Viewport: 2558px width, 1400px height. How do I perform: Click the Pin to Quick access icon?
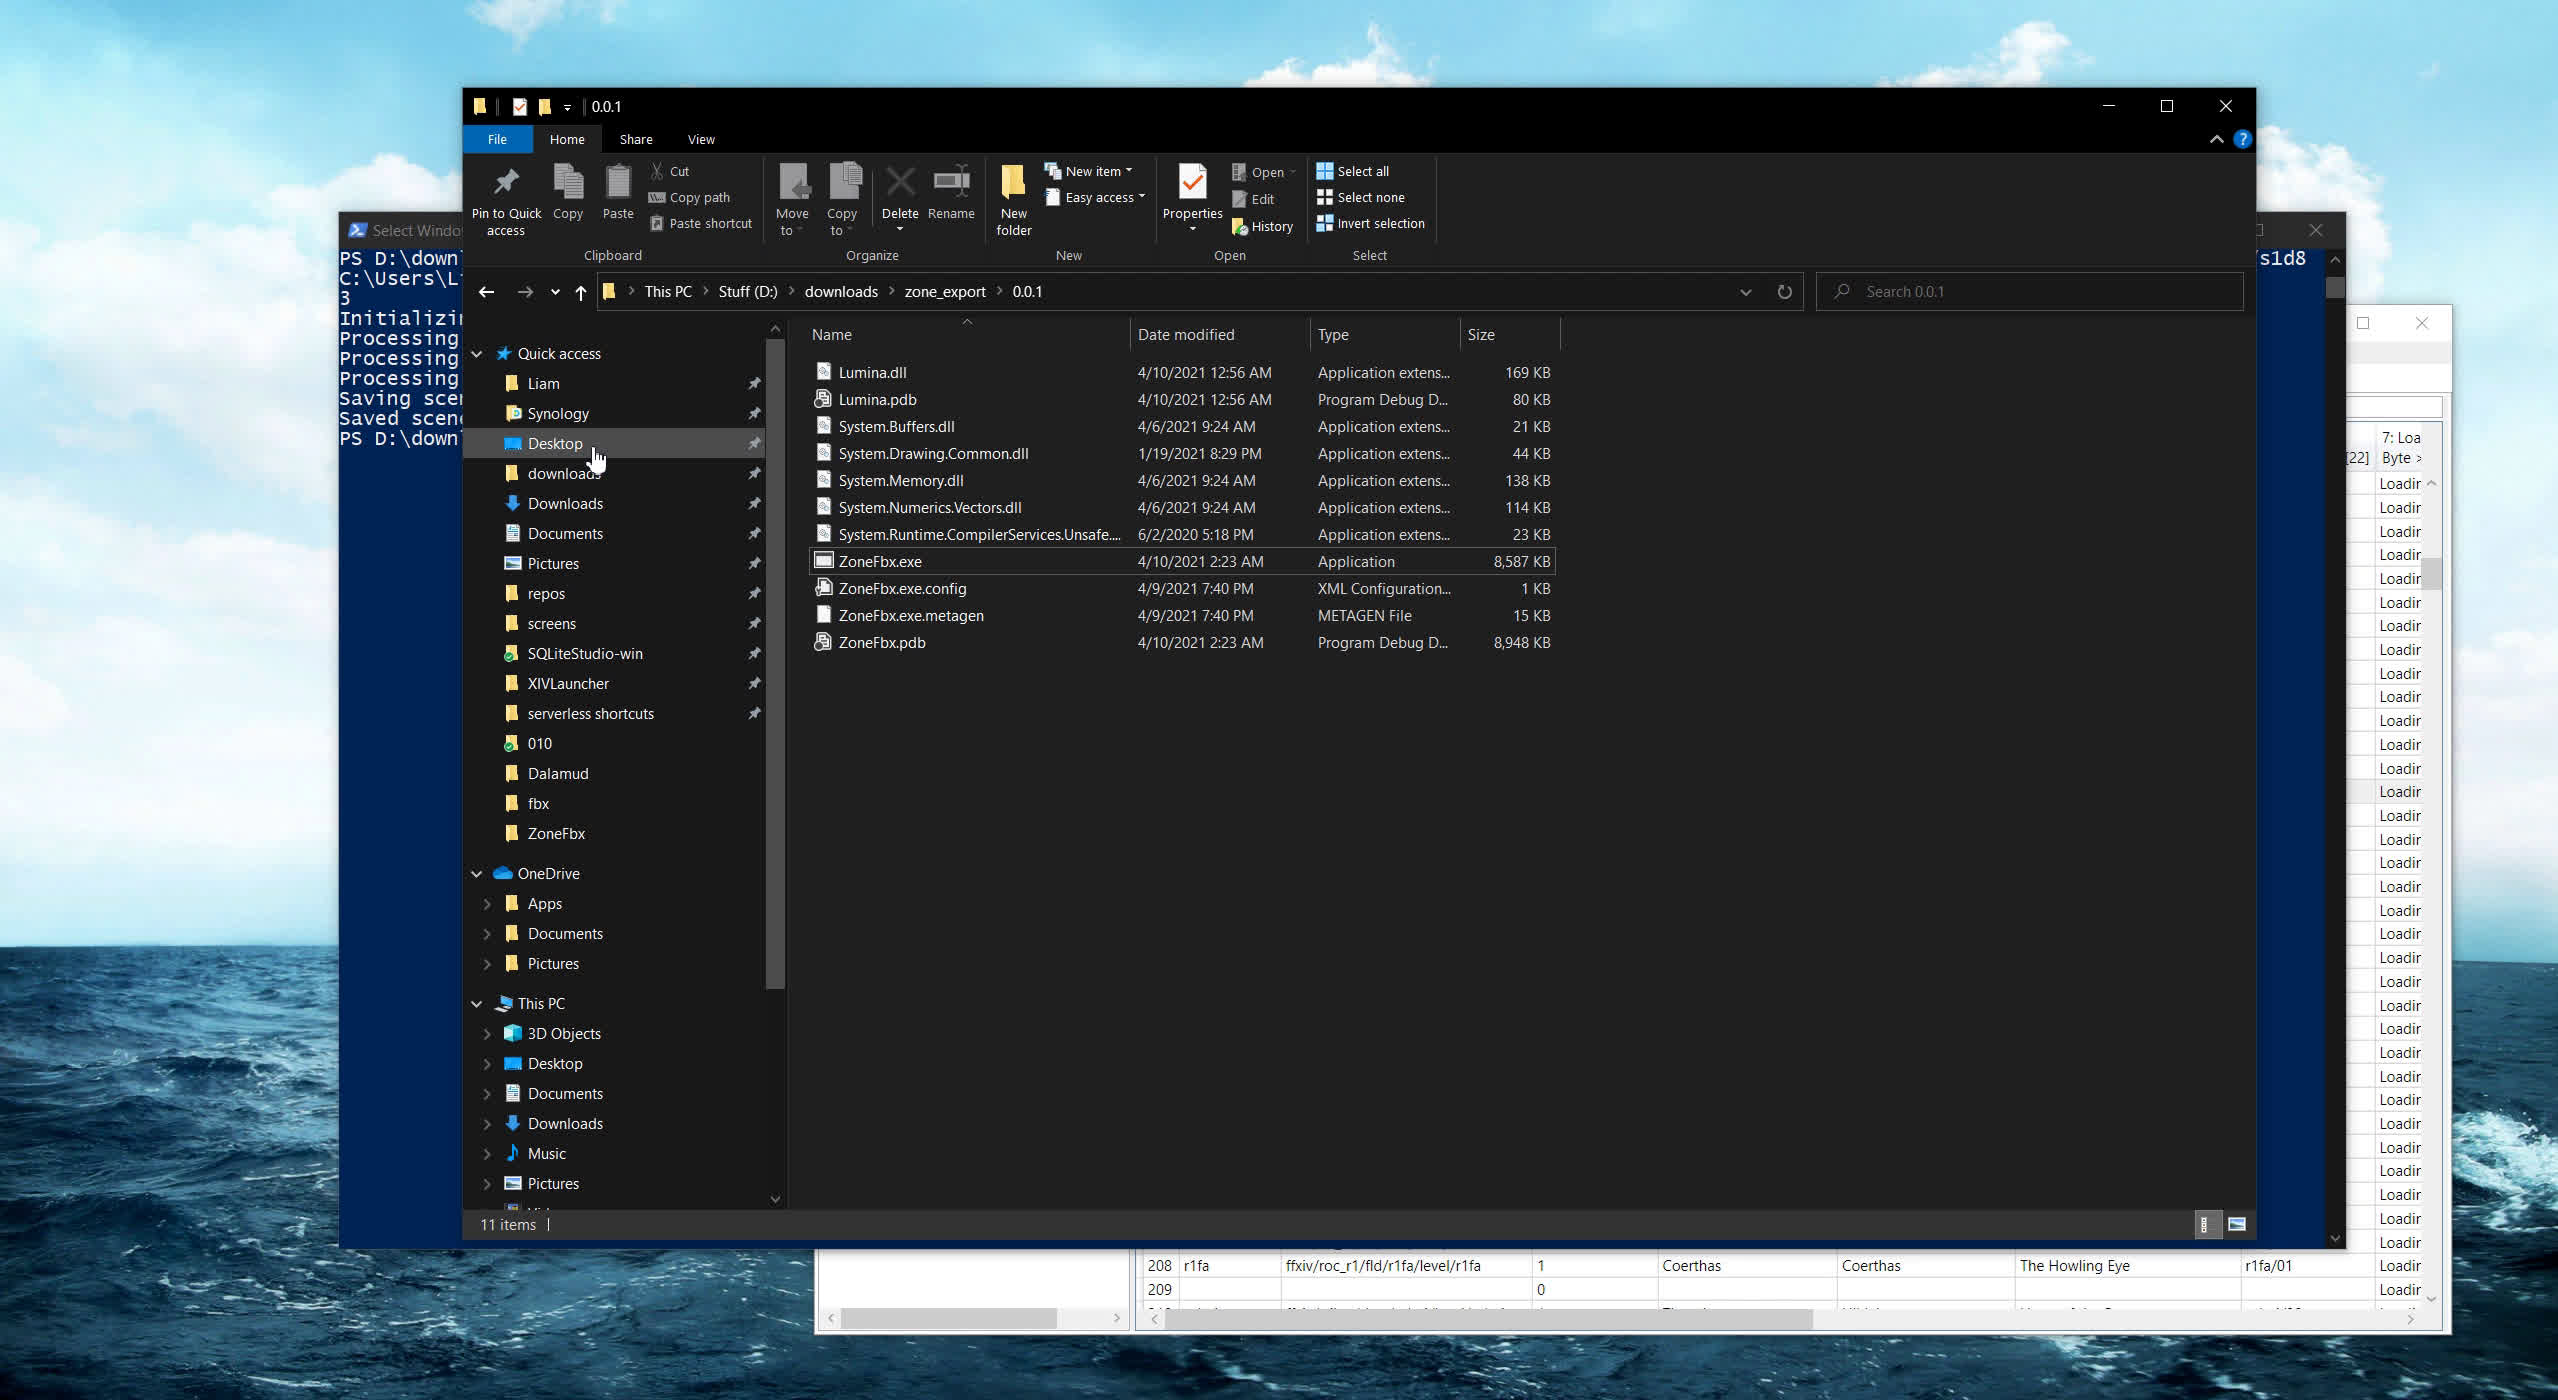[x=506, y=183]
